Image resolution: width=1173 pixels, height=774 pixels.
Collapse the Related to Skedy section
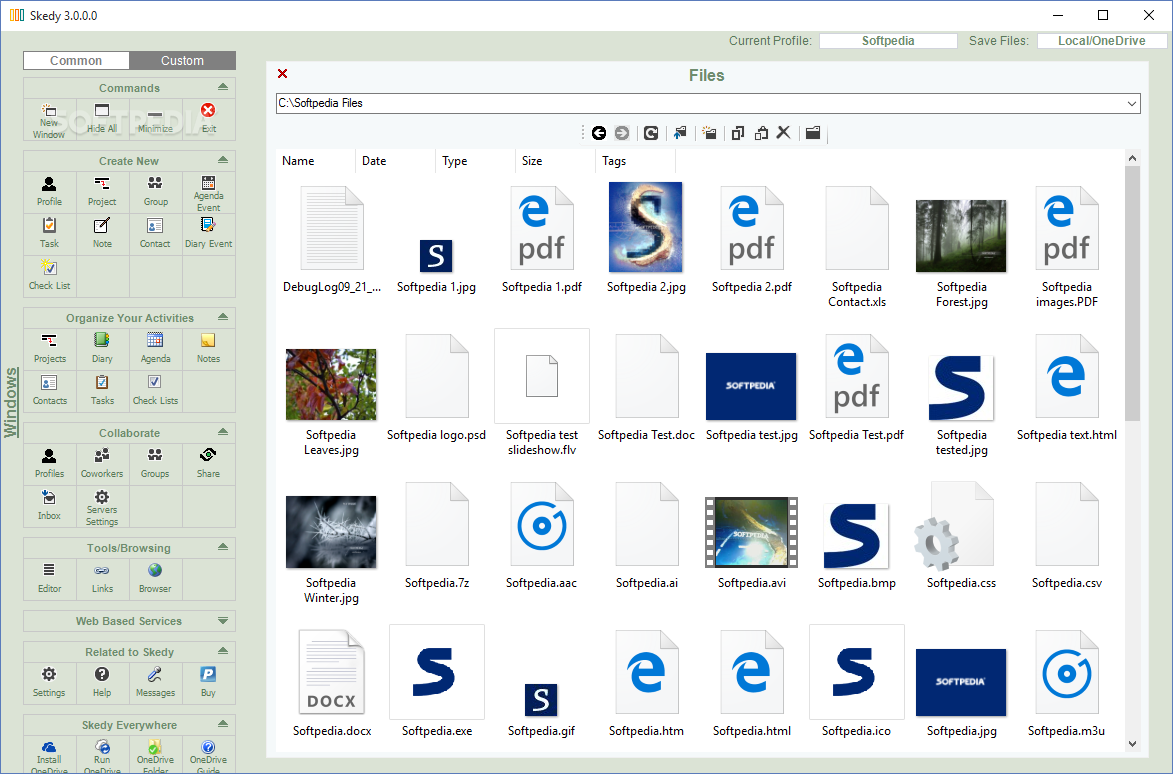(x=223, y=651)
